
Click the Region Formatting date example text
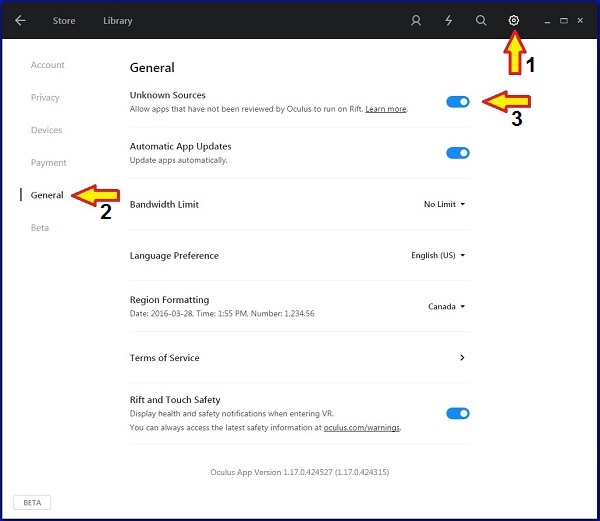(x=222, y=314)
